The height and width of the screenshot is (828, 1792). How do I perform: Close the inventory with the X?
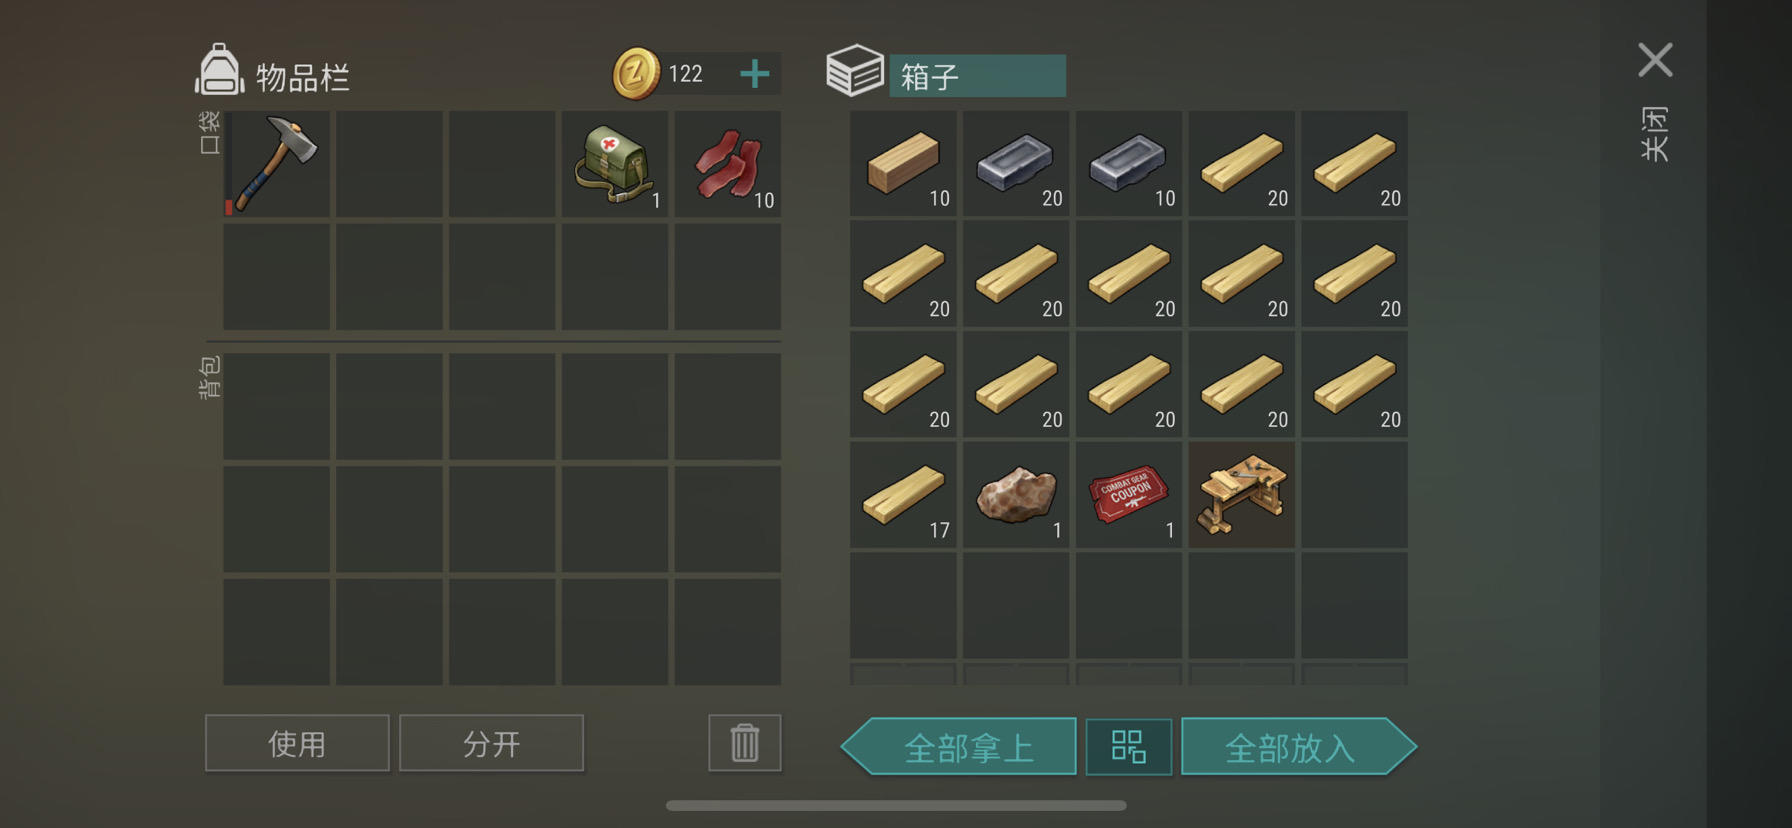1655,60
